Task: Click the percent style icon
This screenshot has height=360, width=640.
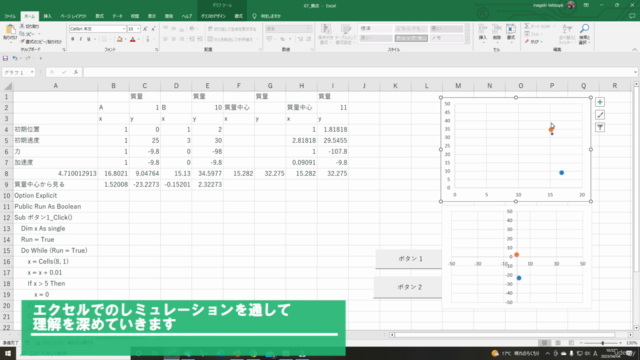Action: coord(282,39)
